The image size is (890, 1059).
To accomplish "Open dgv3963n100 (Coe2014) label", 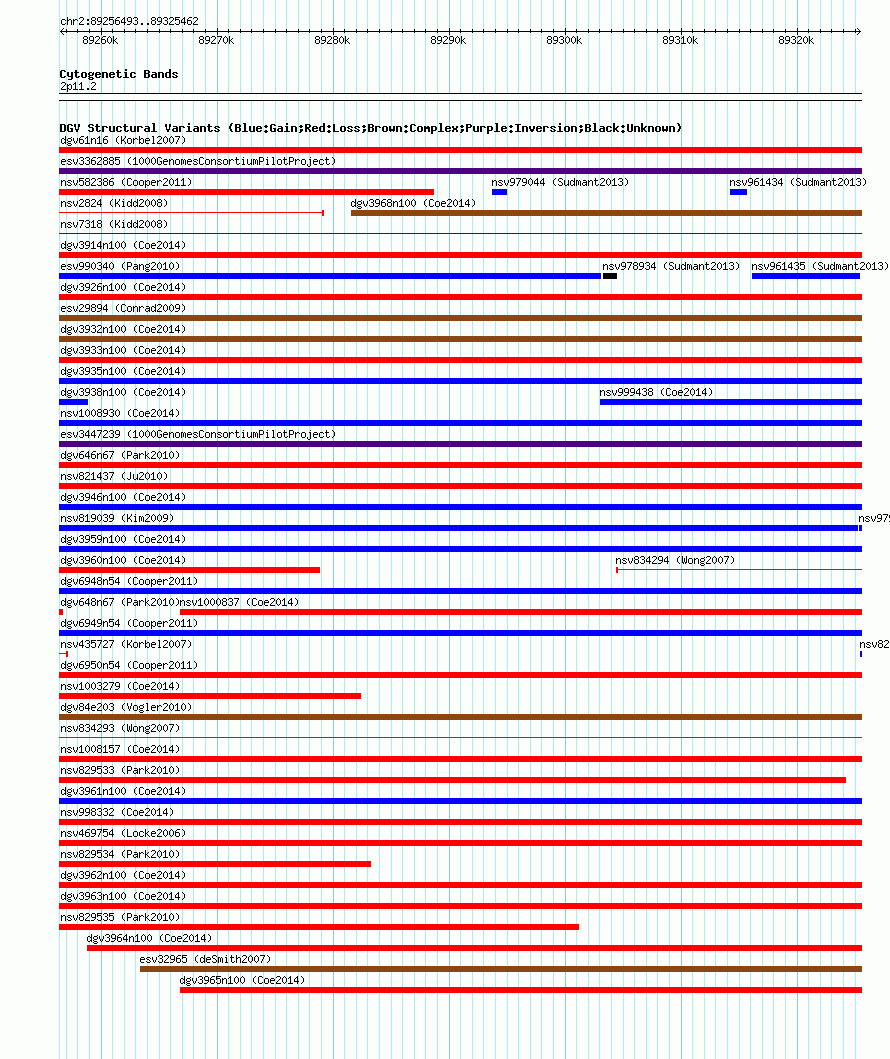I will click(x=123, y=896).
